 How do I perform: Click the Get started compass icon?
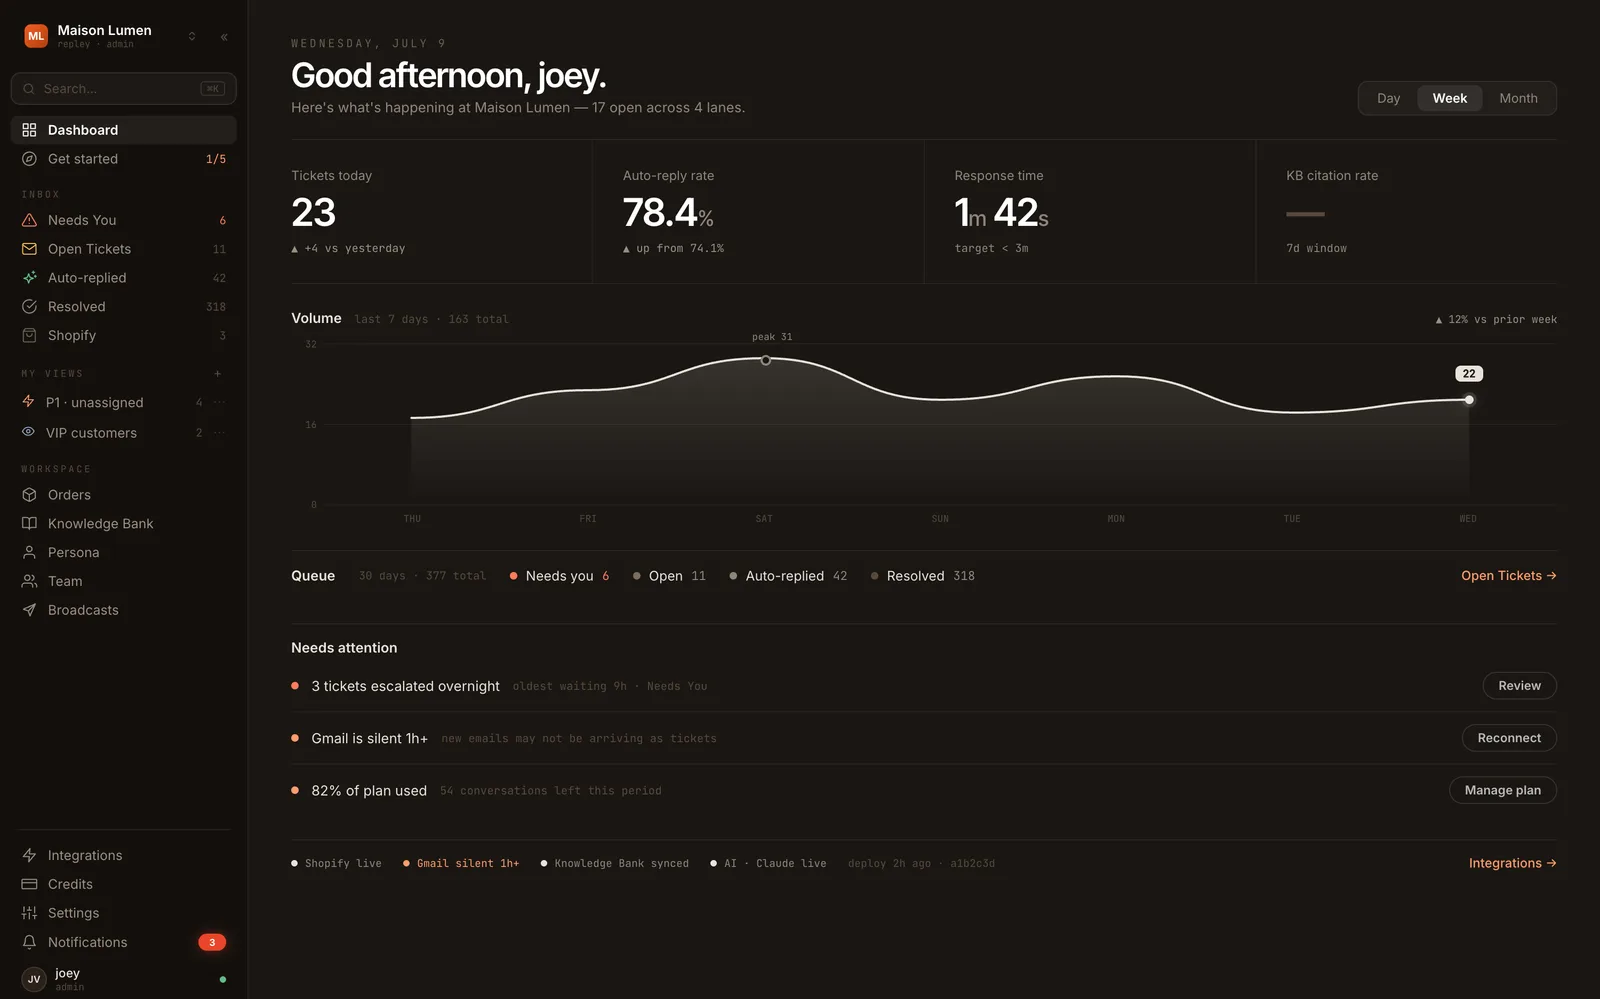pos(29,159)
